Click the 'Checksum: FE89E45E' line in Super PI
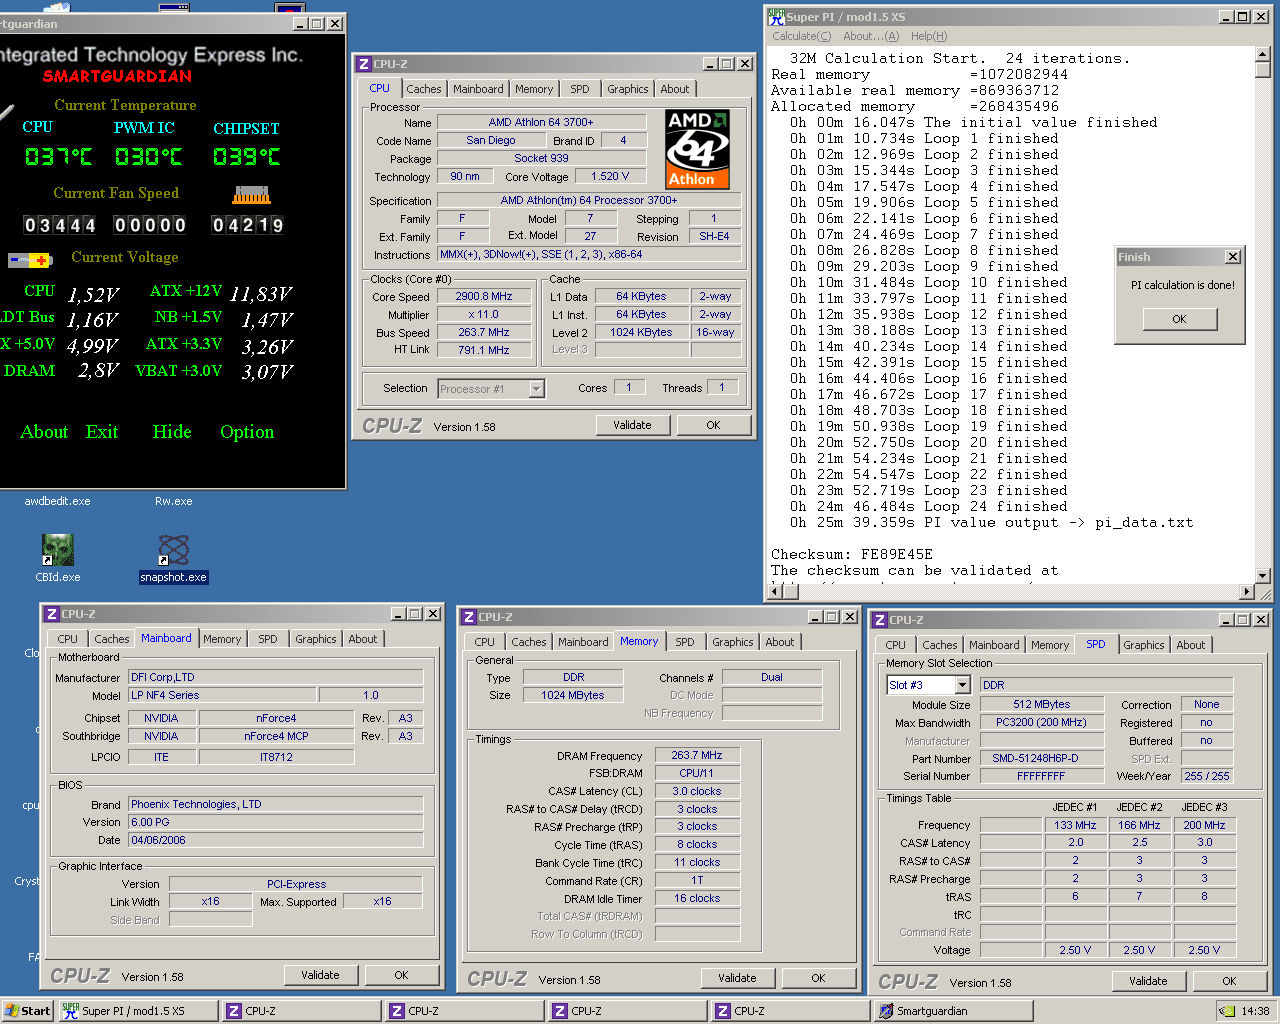Image resolution: width=1280 pixels, height=1024 pixels. (852, 554)
